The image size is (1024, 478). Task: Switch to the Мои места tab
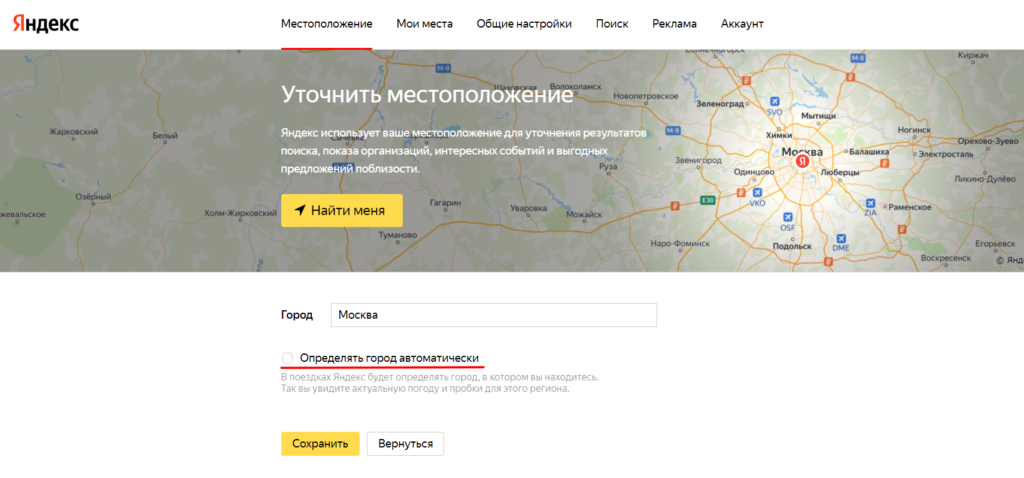[x=424, y=24]
